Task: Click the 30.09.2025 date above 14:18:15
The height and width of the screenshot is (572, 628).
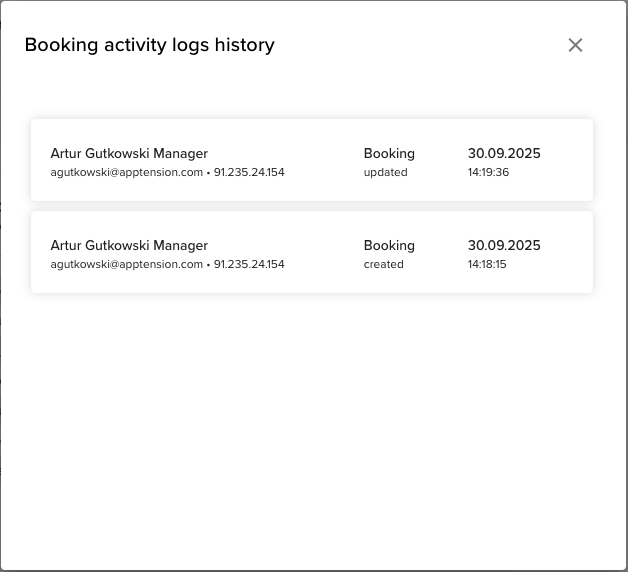Action: [504, 245]
